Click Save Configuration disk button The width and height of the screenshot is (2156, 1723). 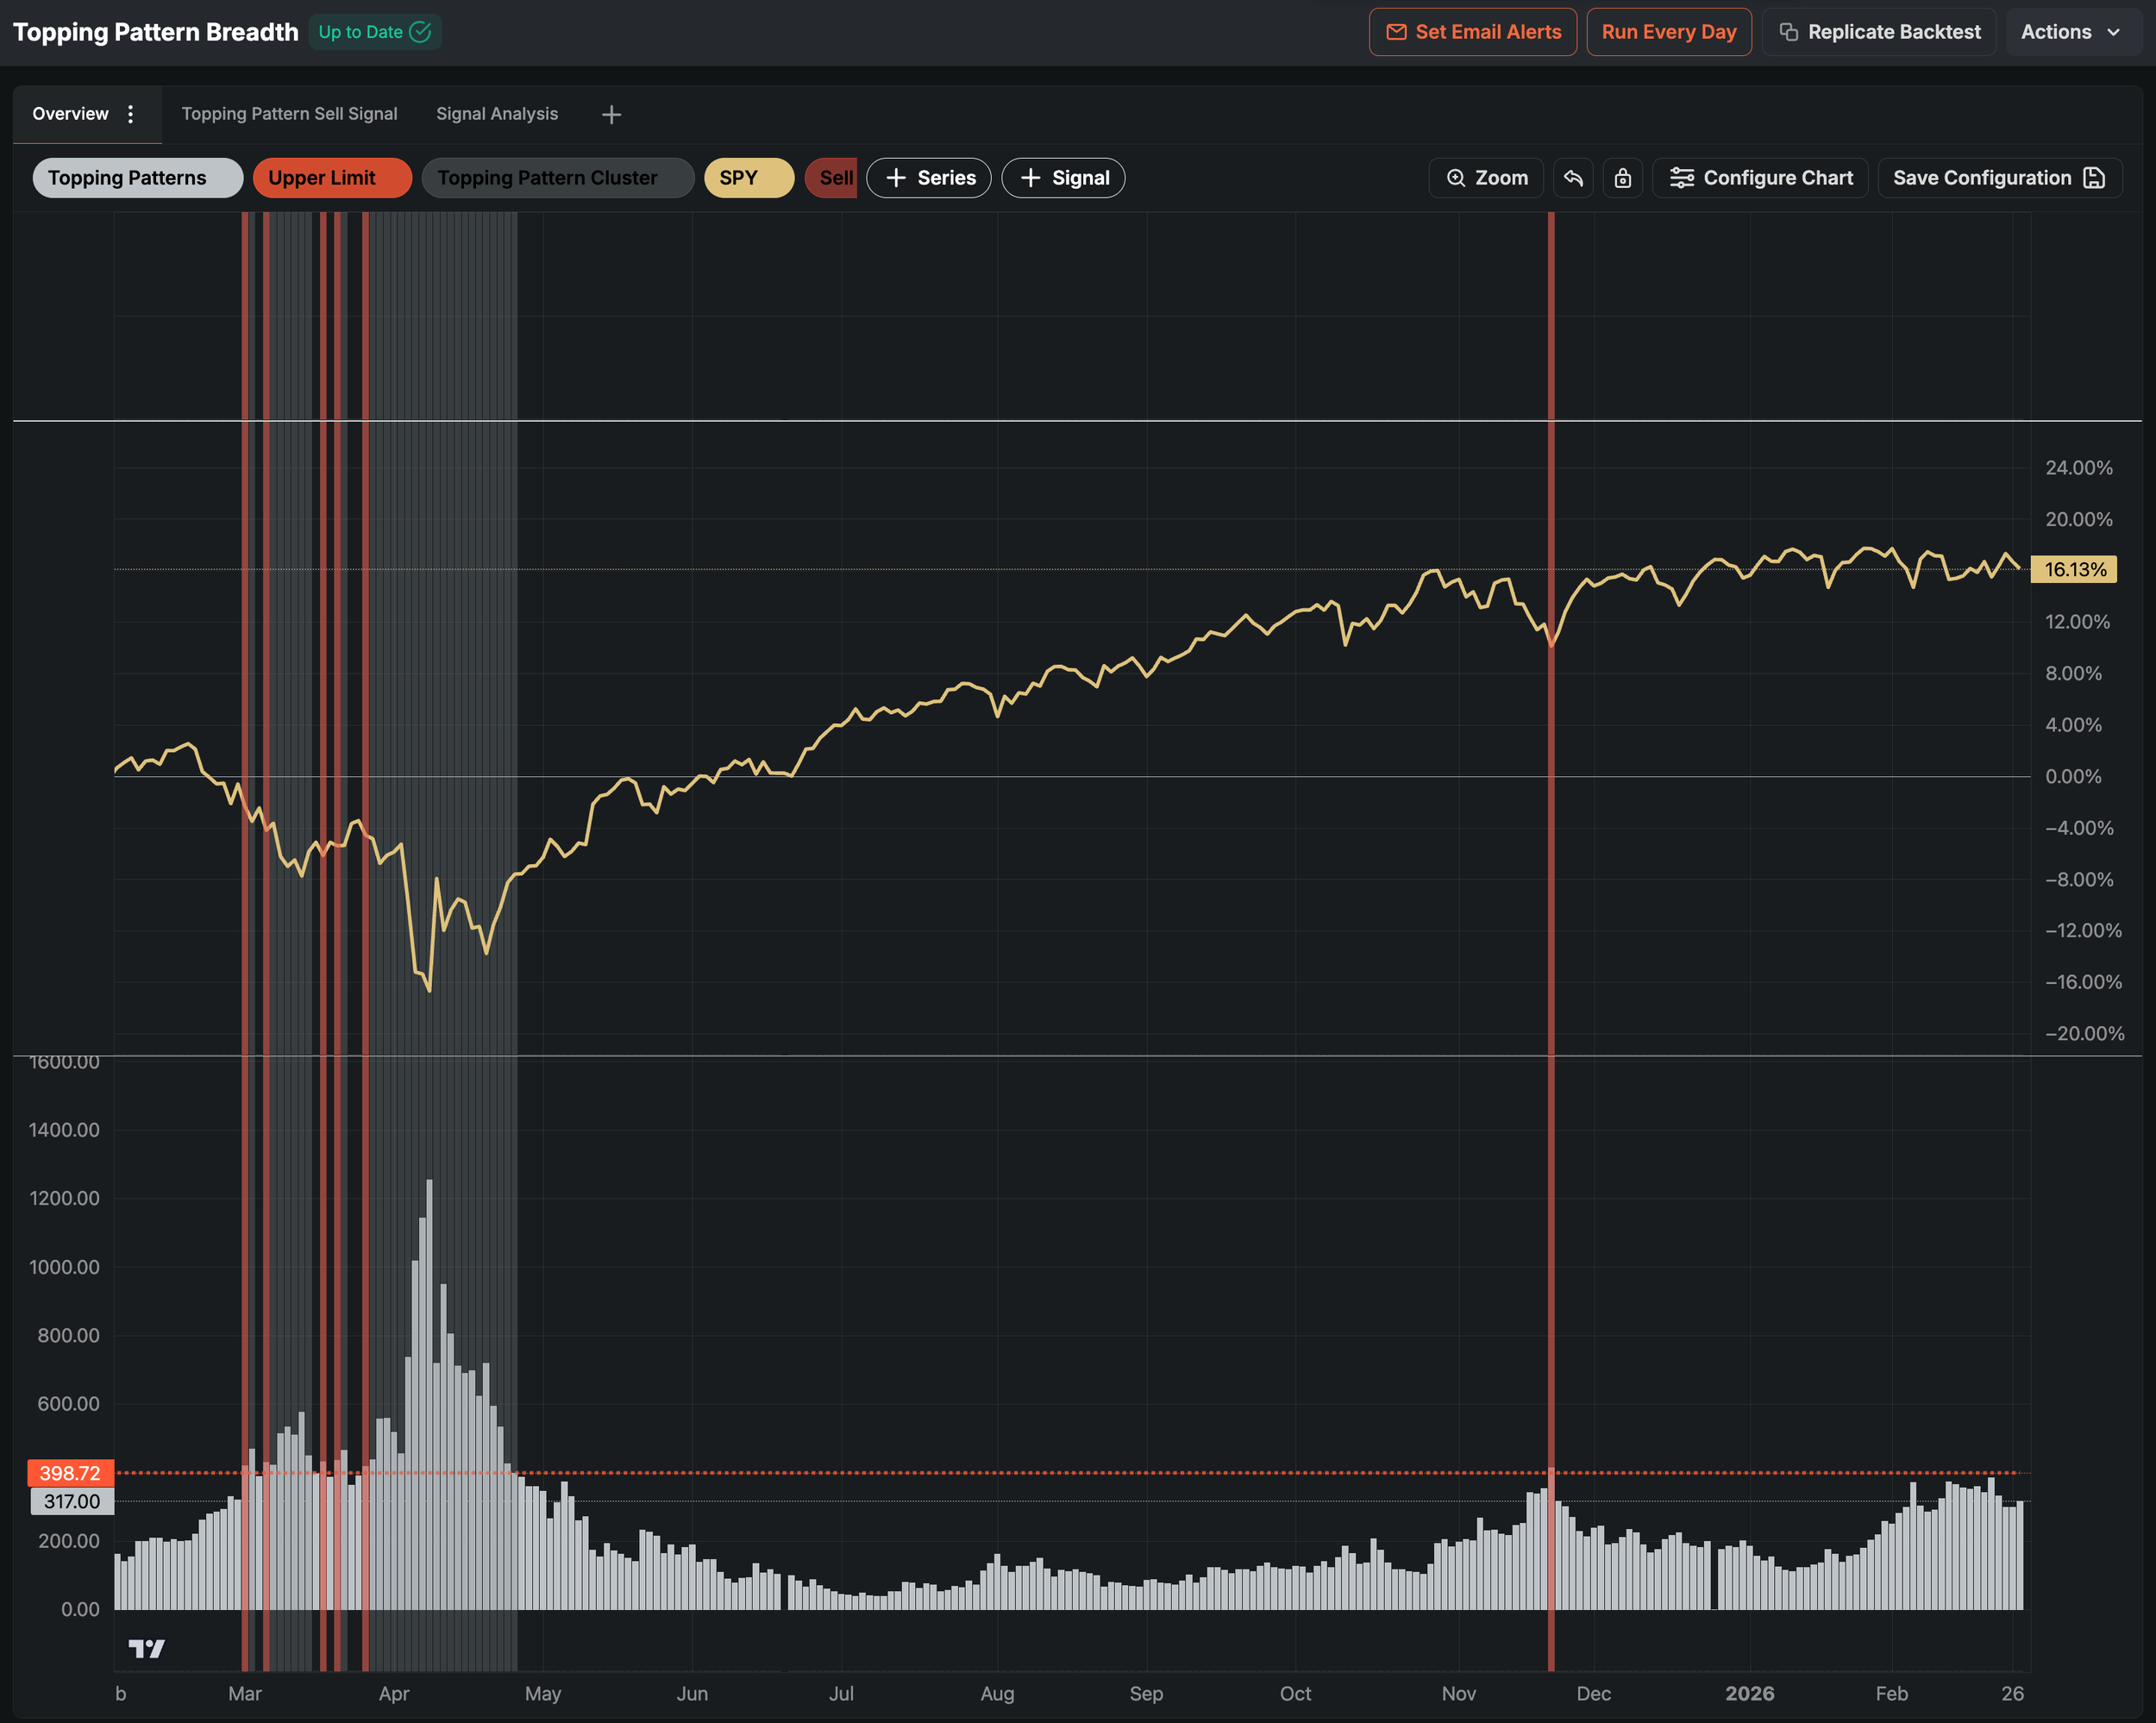pos(1998,178)
